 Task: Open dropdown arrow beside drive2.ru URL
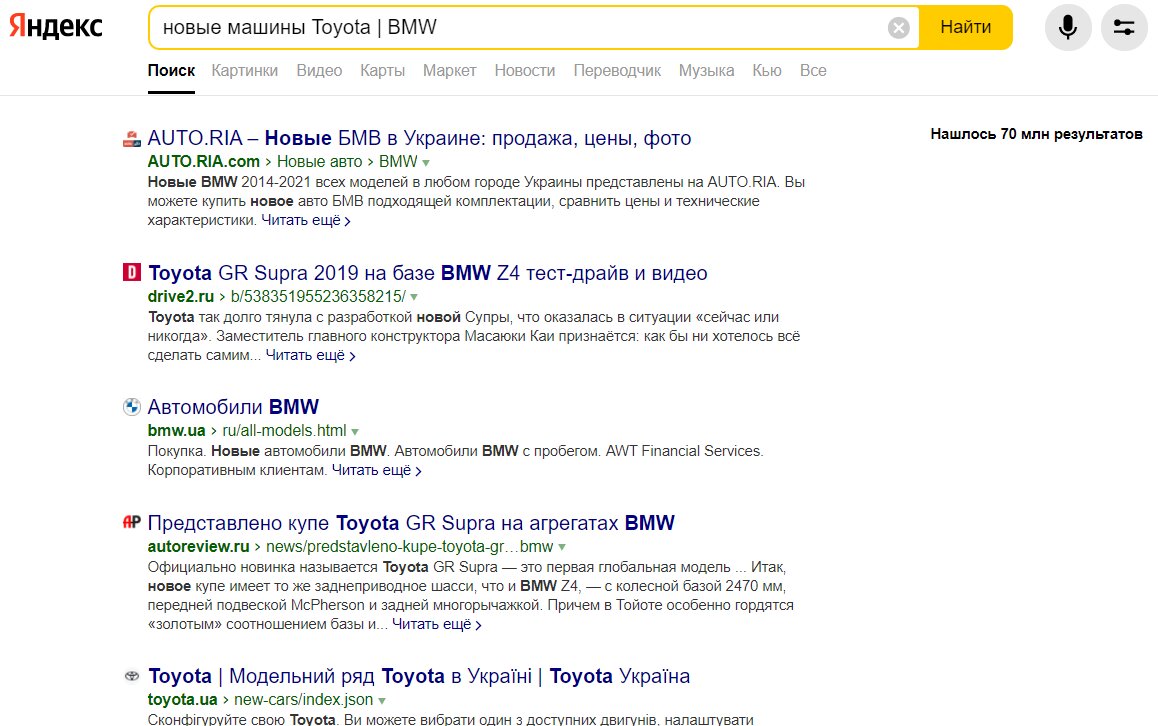[414, 297]
